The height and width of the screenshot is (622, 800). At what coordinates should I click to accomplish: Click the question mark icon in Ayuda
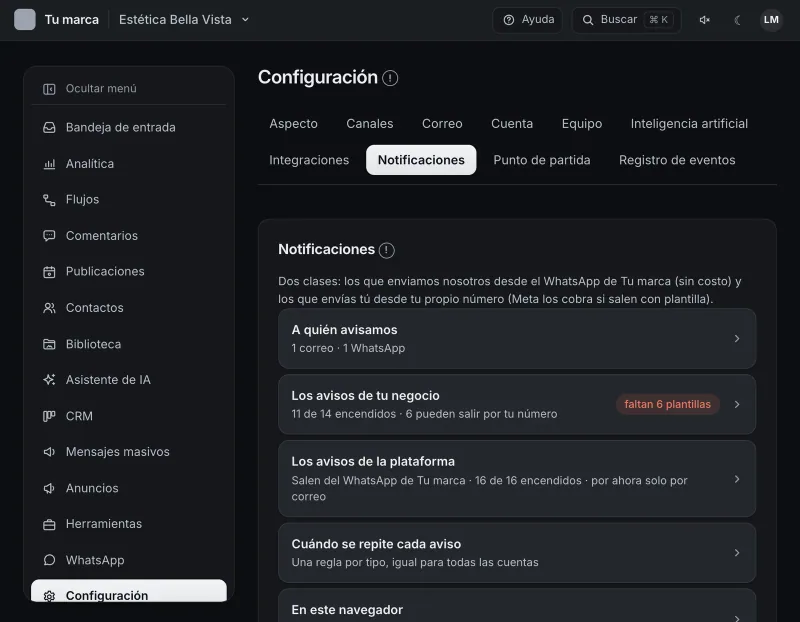pyautogui.click(x=509, y=20)
